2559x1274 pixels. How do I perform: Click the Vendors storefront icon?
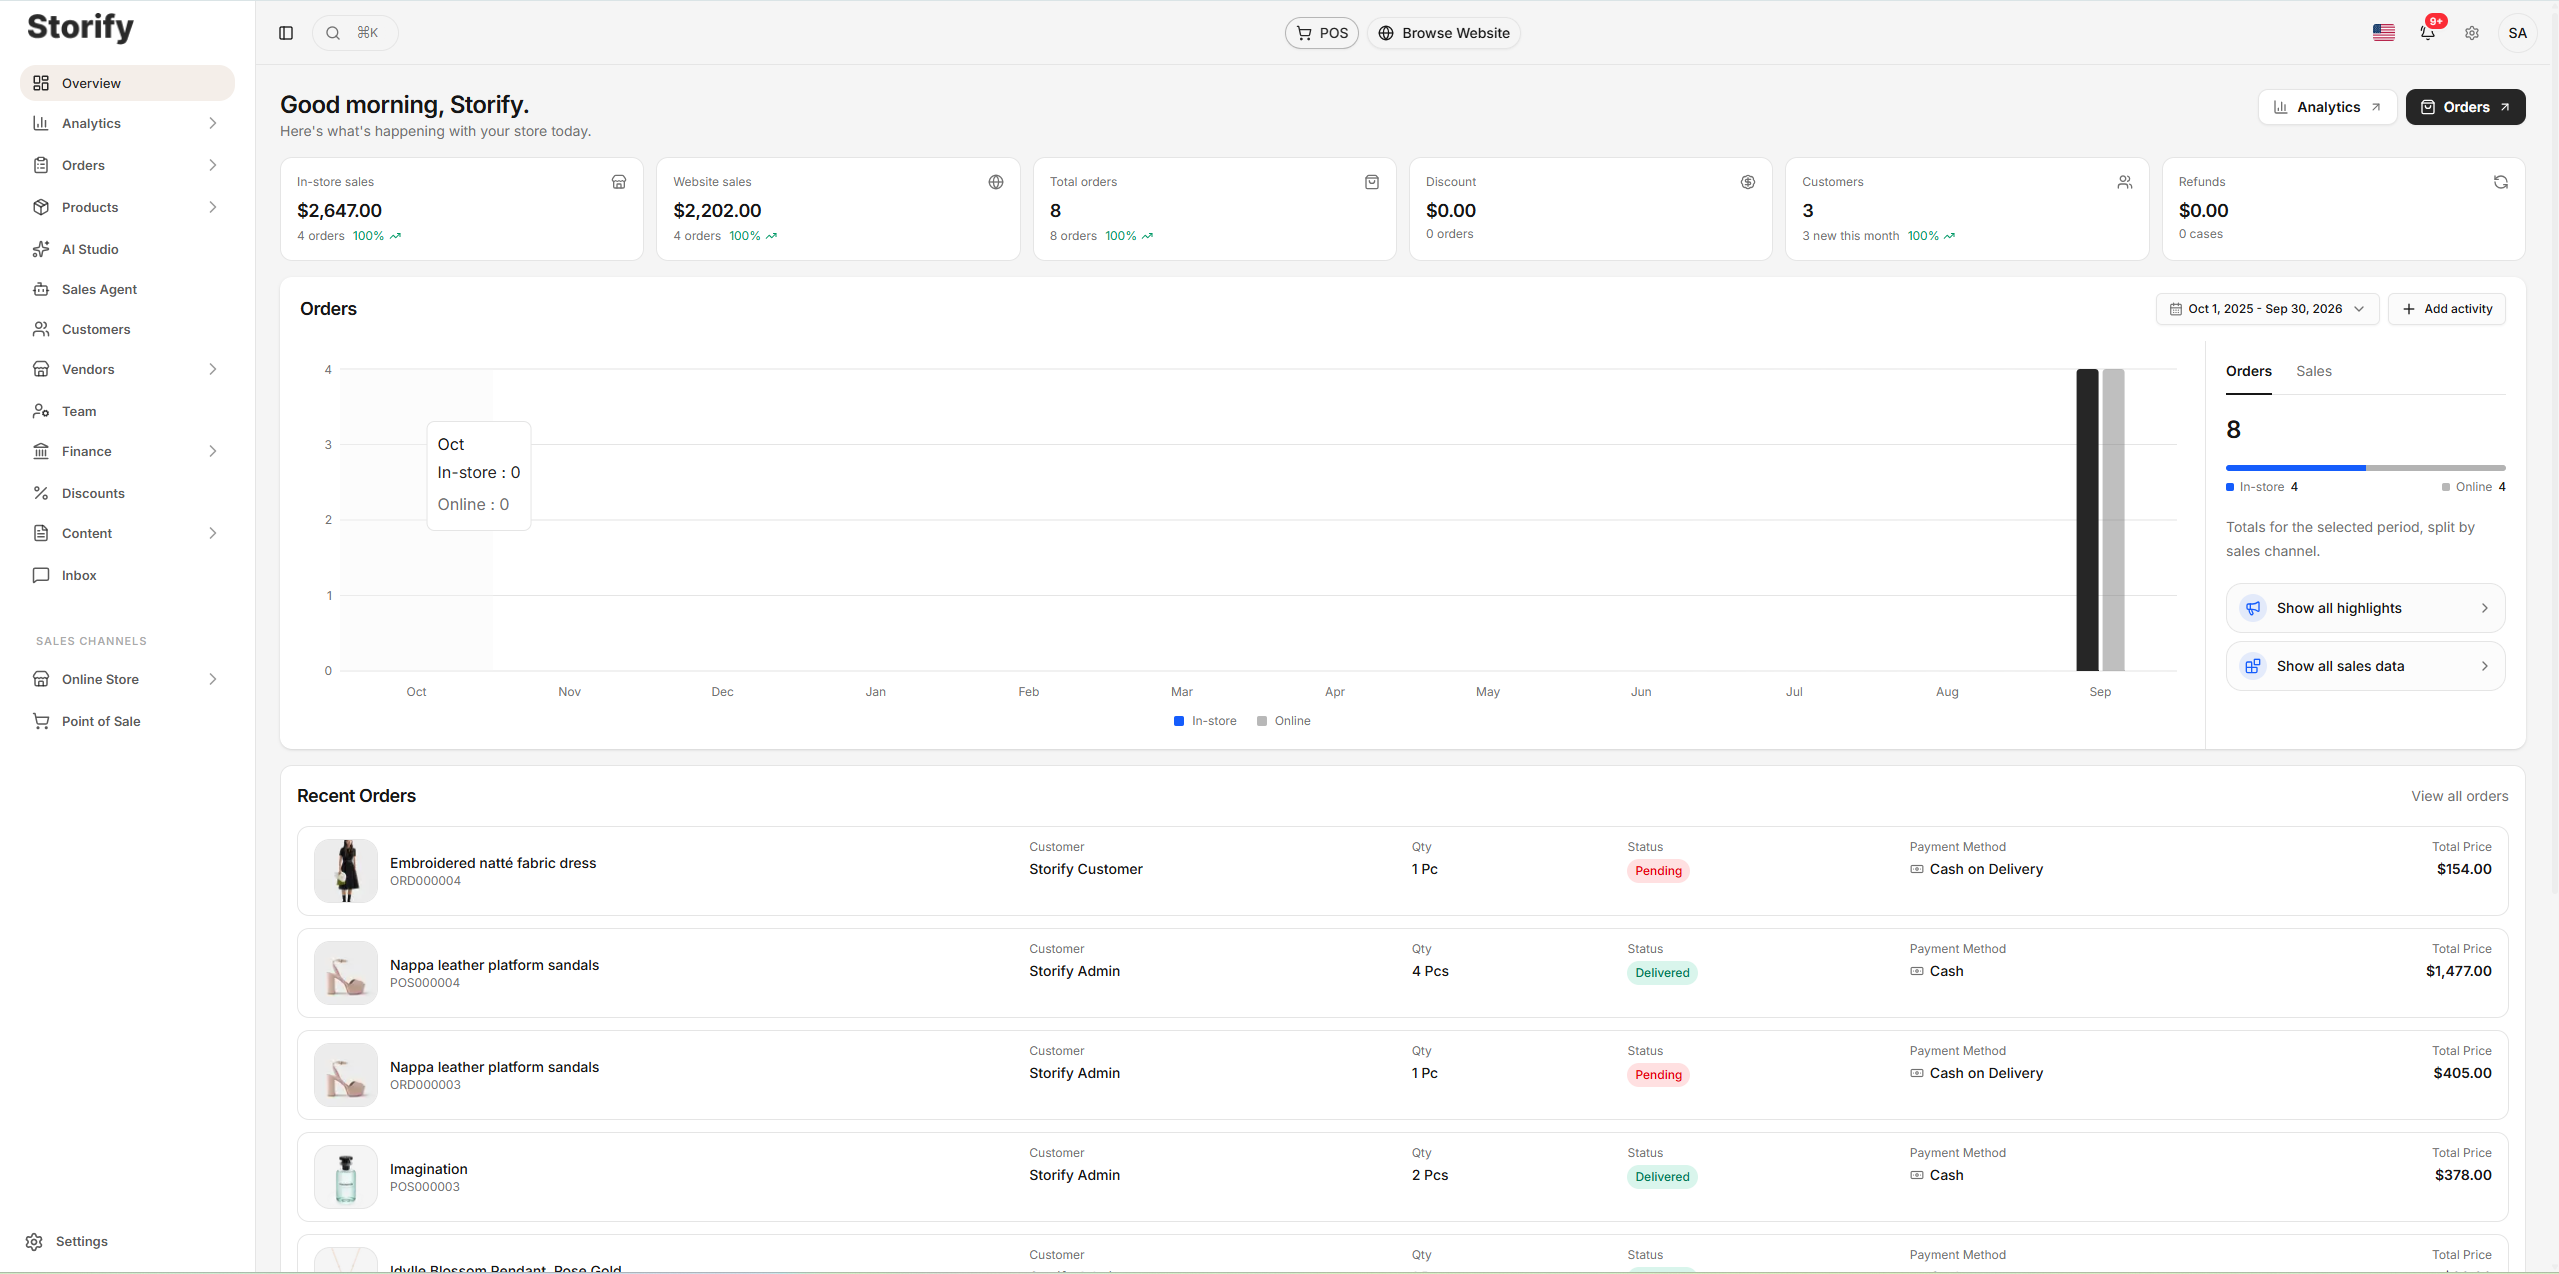41,369
